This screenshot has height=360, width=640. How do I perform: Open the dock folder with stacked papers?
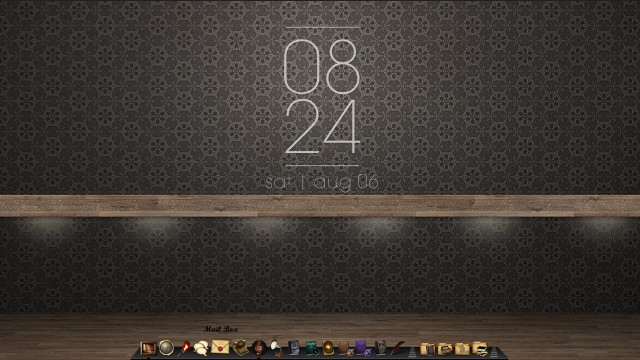[x=480, y=349]
